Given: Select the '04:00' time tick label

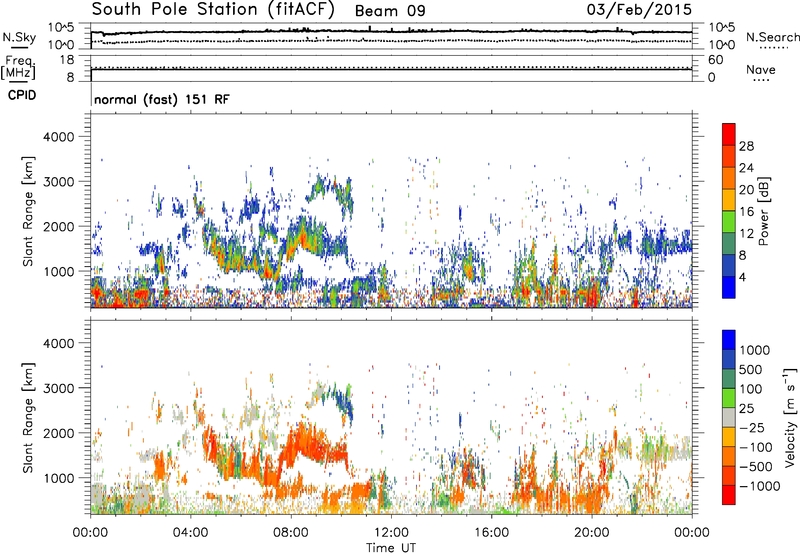Looking at the screenshot, I should click(190, 533).
